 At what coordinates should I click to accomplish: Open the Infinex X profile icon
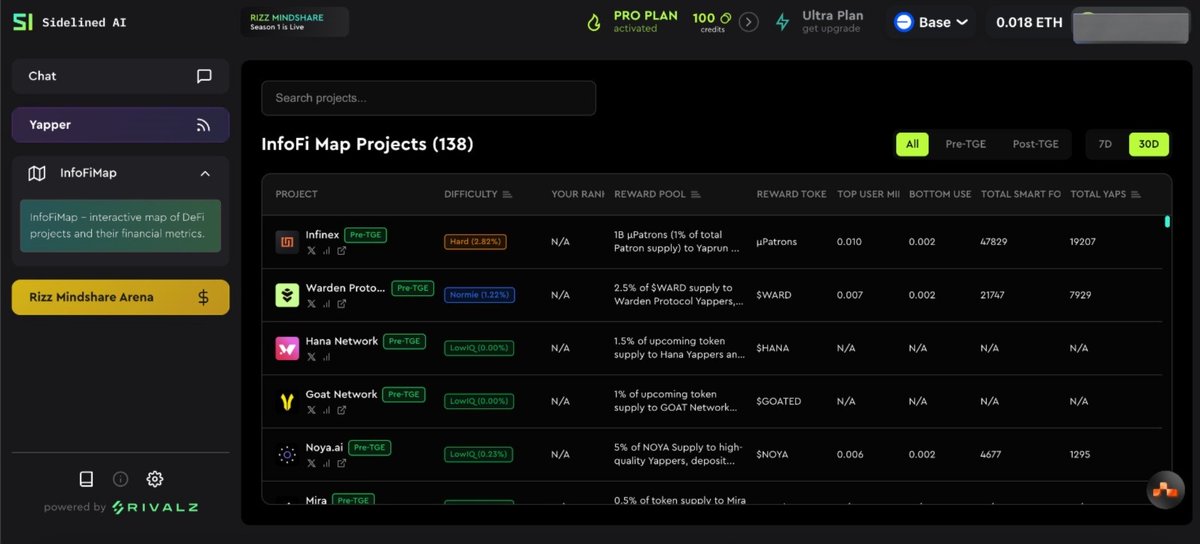[311, 250]
